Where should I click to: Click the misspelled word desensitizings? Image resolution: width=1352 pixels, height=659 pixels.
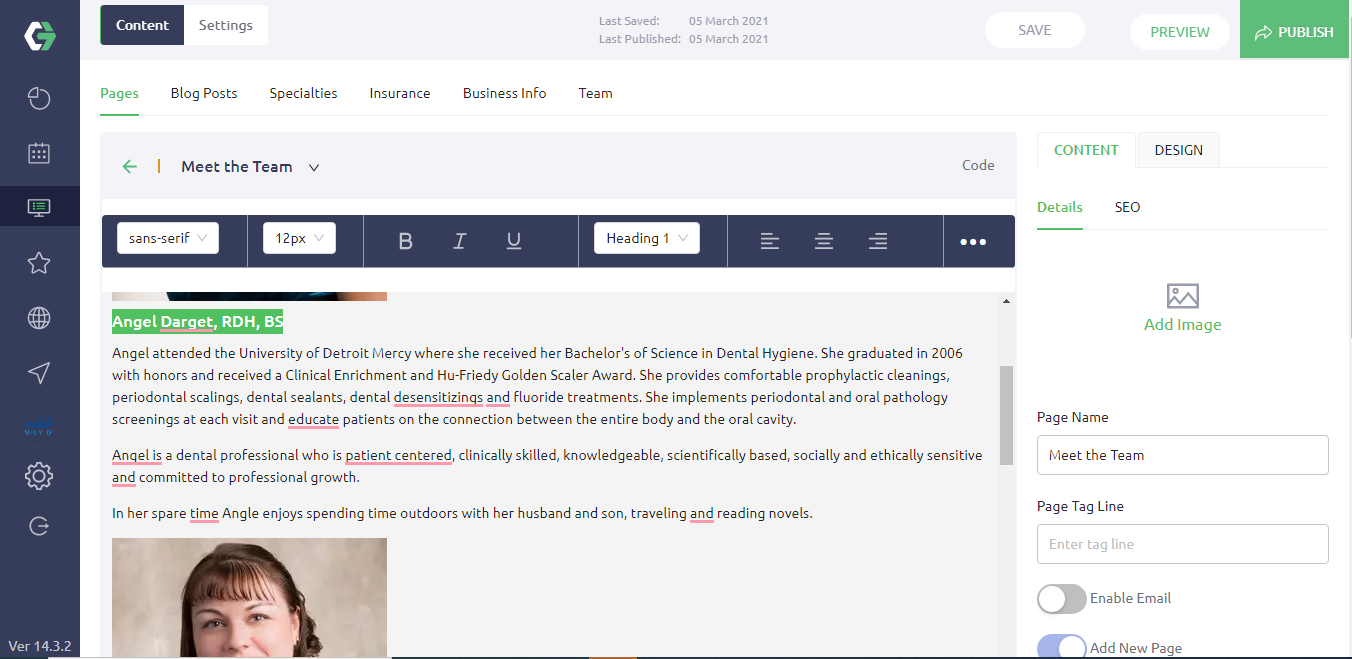pos(438,397)
